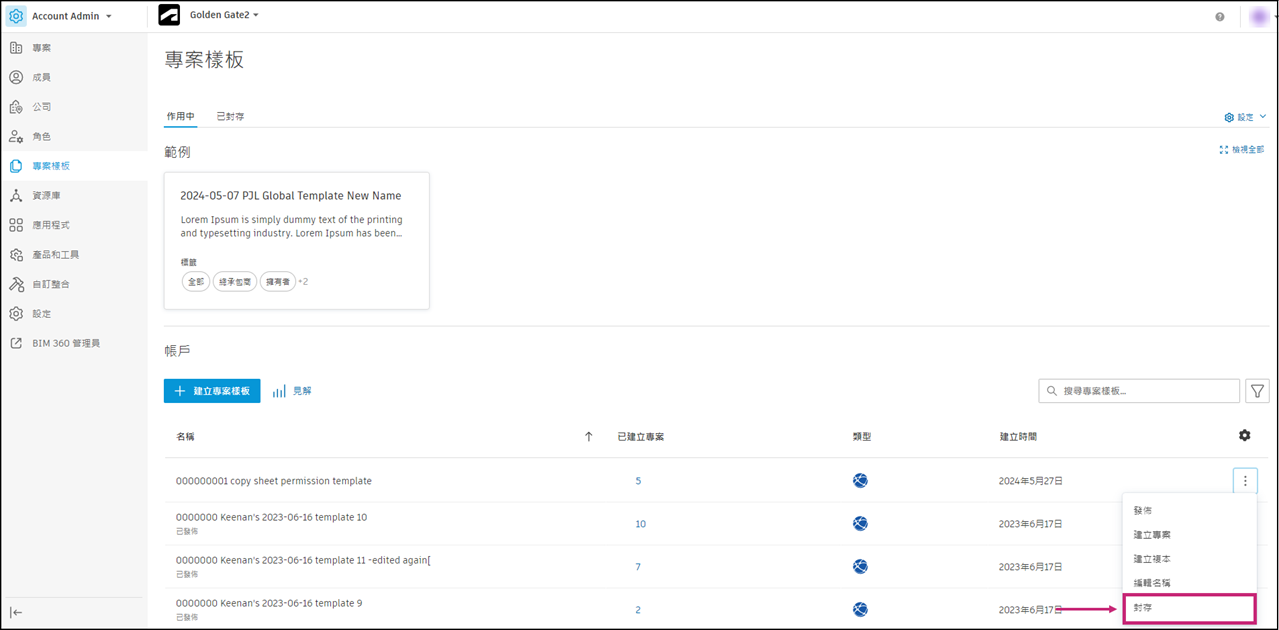Go to 成員 in the sidebar
Screen dimensions: 1279x630
tap(41, 77)
